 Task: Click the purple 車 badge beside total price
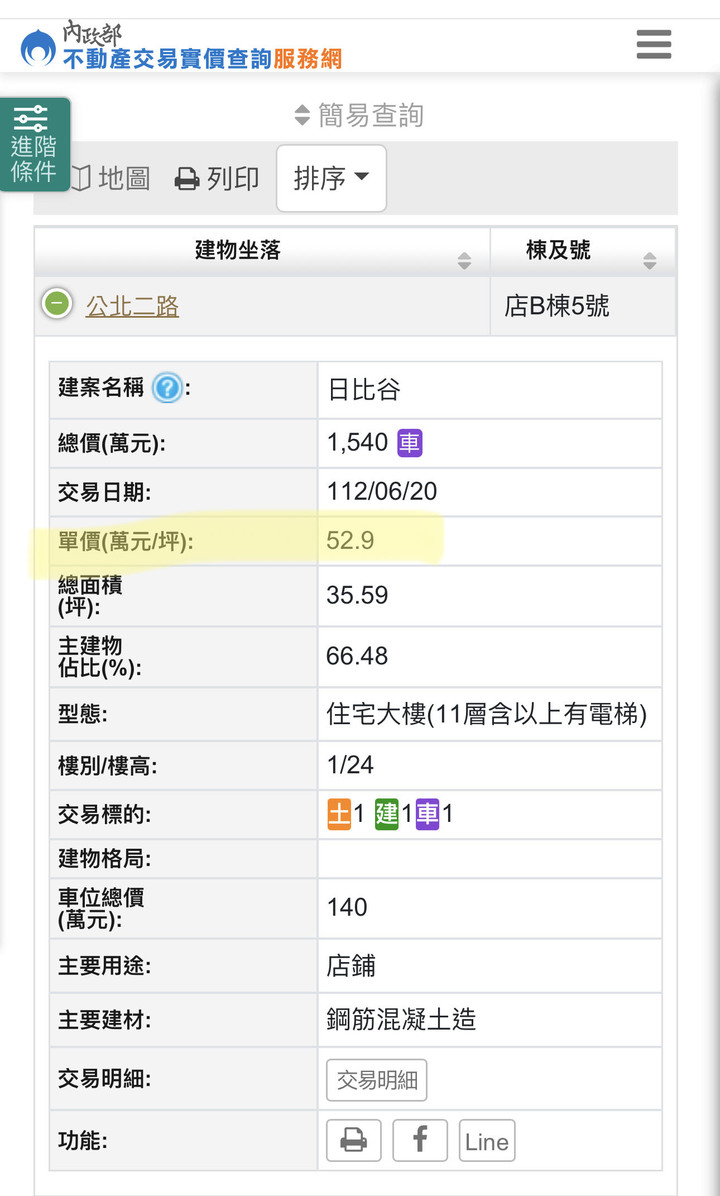tap(410, 442)
